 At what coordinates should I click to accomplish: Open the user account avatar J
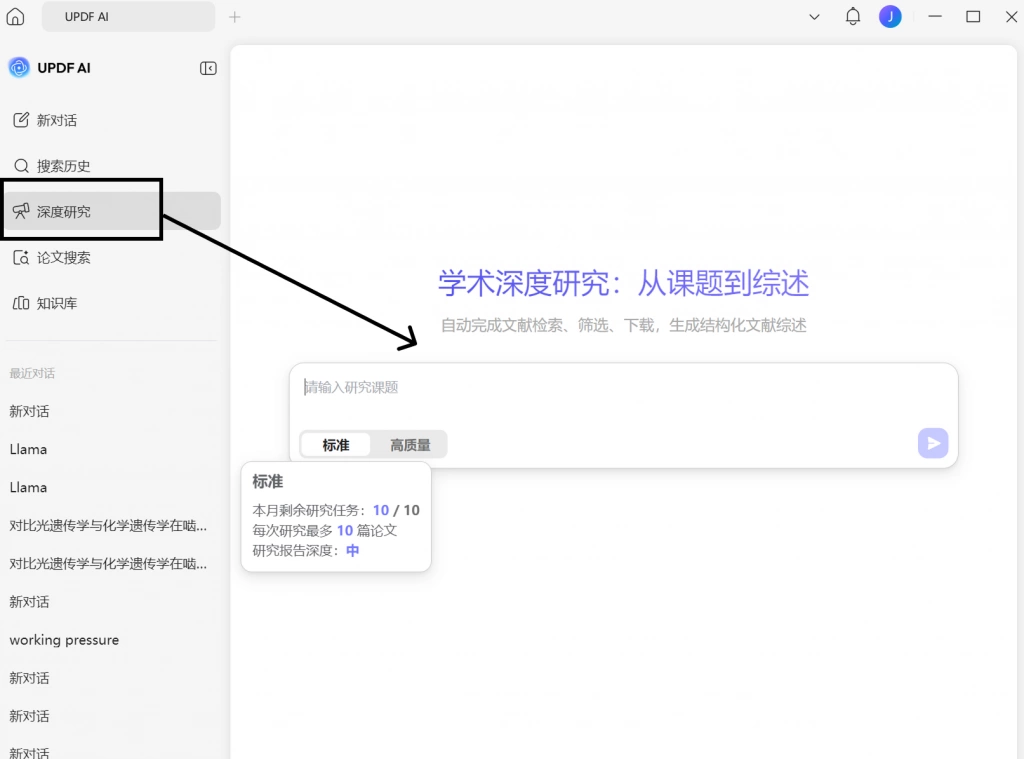(x=890, y=16)
